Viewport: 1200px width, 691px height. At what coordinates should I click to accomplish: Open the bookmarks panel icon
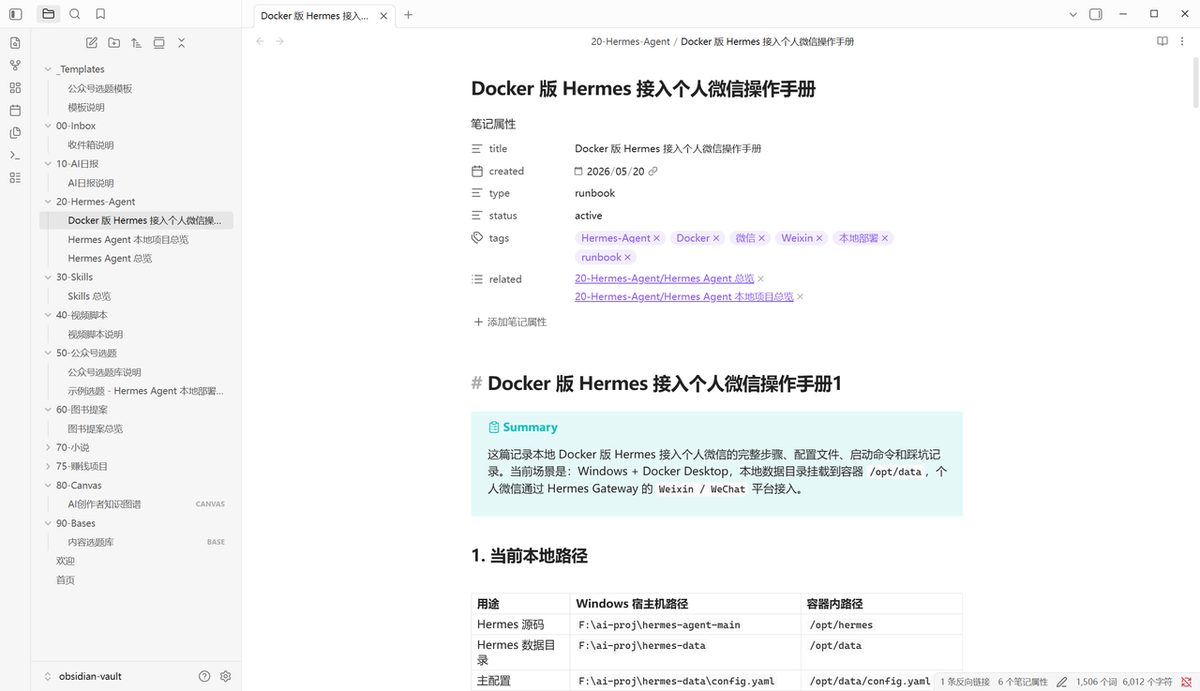click(x=101, y=14)
